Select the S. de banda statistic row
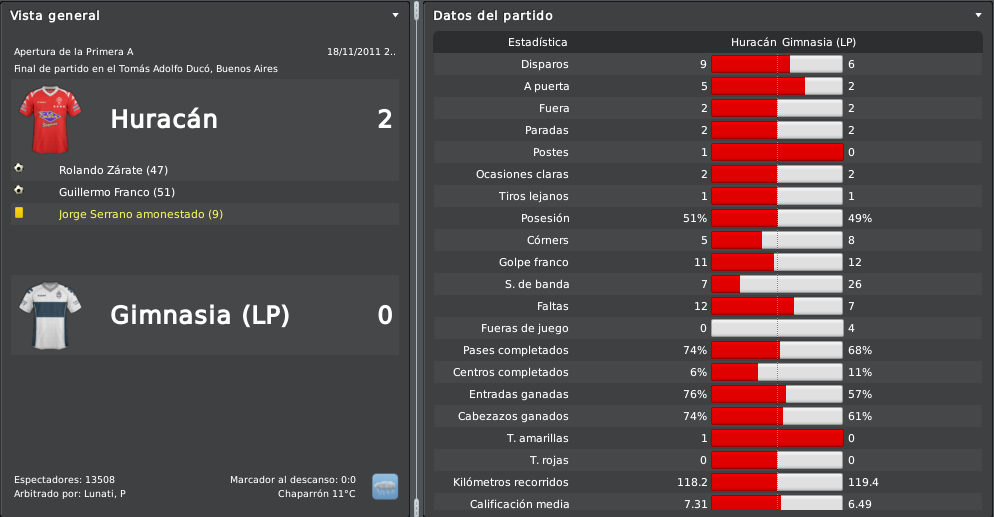Viewport: 994px width, 517px height. point(707,284)
